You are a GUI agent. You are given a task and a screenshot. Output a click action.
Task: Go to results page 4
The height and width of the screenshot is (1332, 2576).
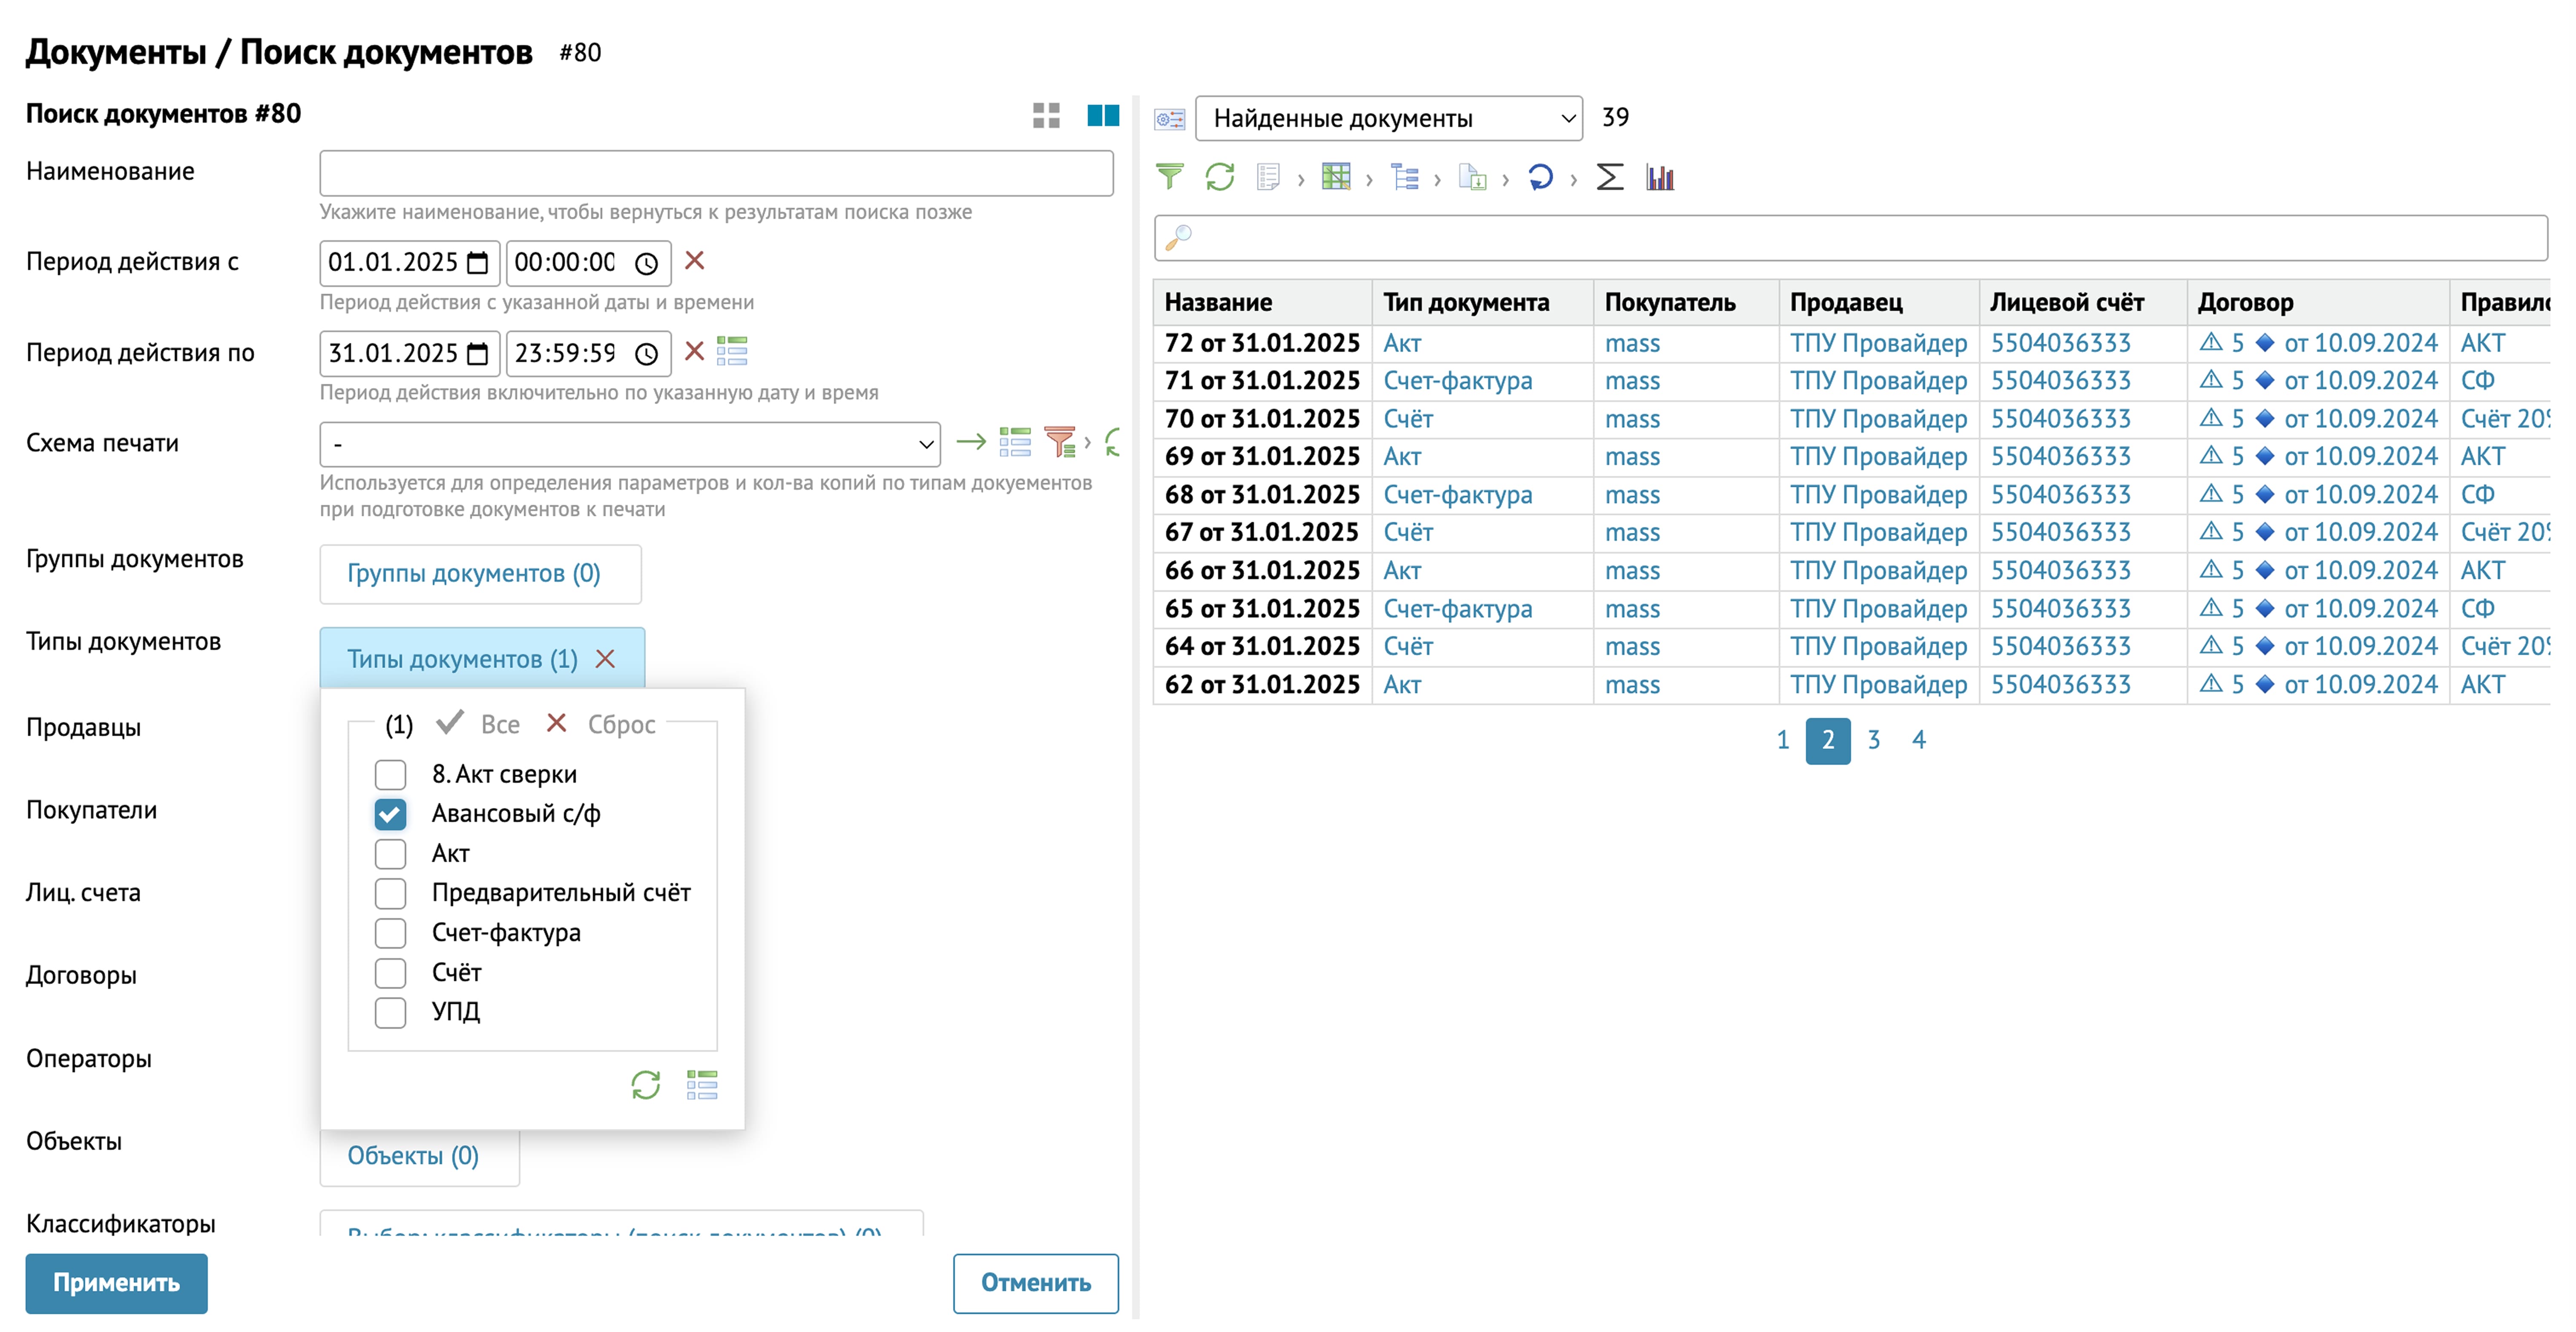coord(1918,740)
